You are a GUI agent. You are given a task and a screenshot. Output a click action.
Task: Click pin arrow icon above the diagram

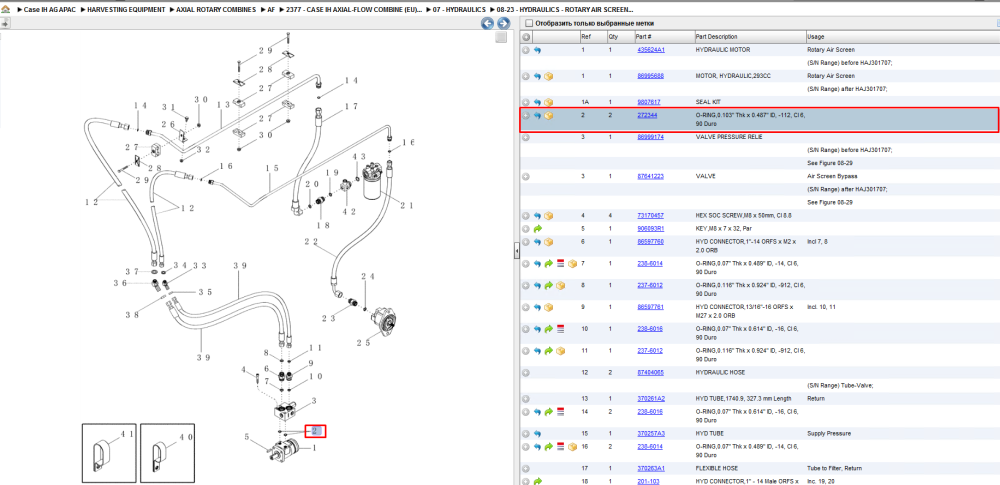click(x=4, y=24)
